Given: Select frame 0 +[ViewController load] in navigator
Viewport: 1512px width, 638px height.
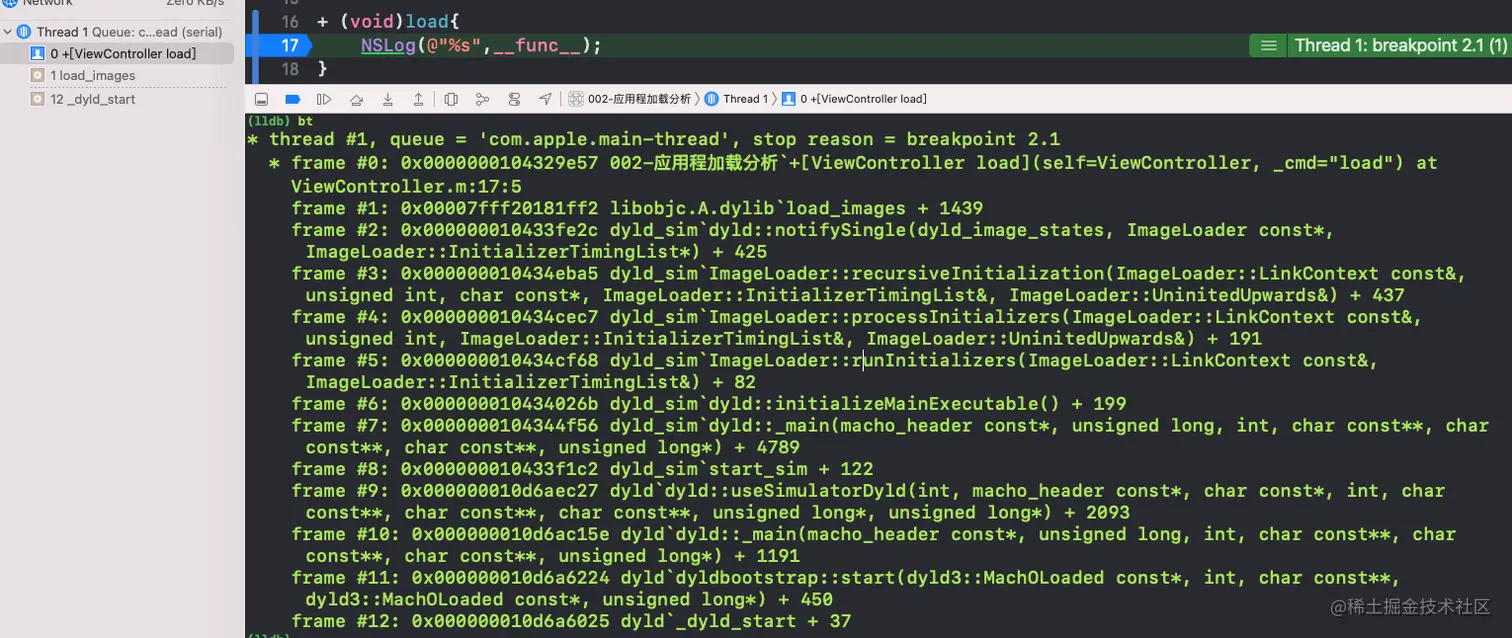Looking at the screenshot, I should pyautogui.click(x=117, y=54).
